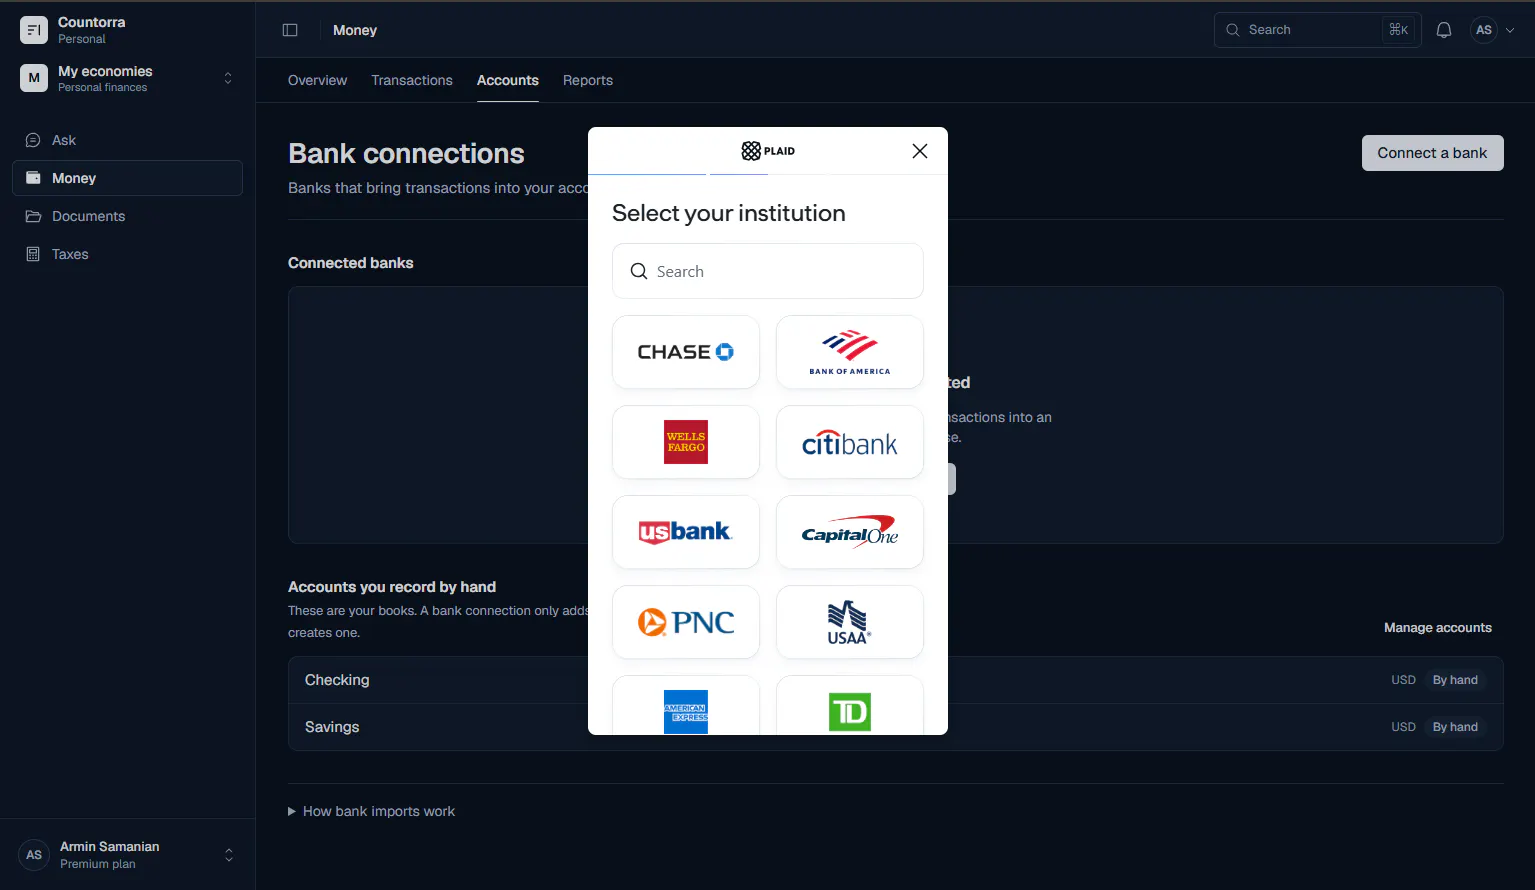Open the notifications bell
Screen dimensions: 1535x890
click(x=1444, y=30)
